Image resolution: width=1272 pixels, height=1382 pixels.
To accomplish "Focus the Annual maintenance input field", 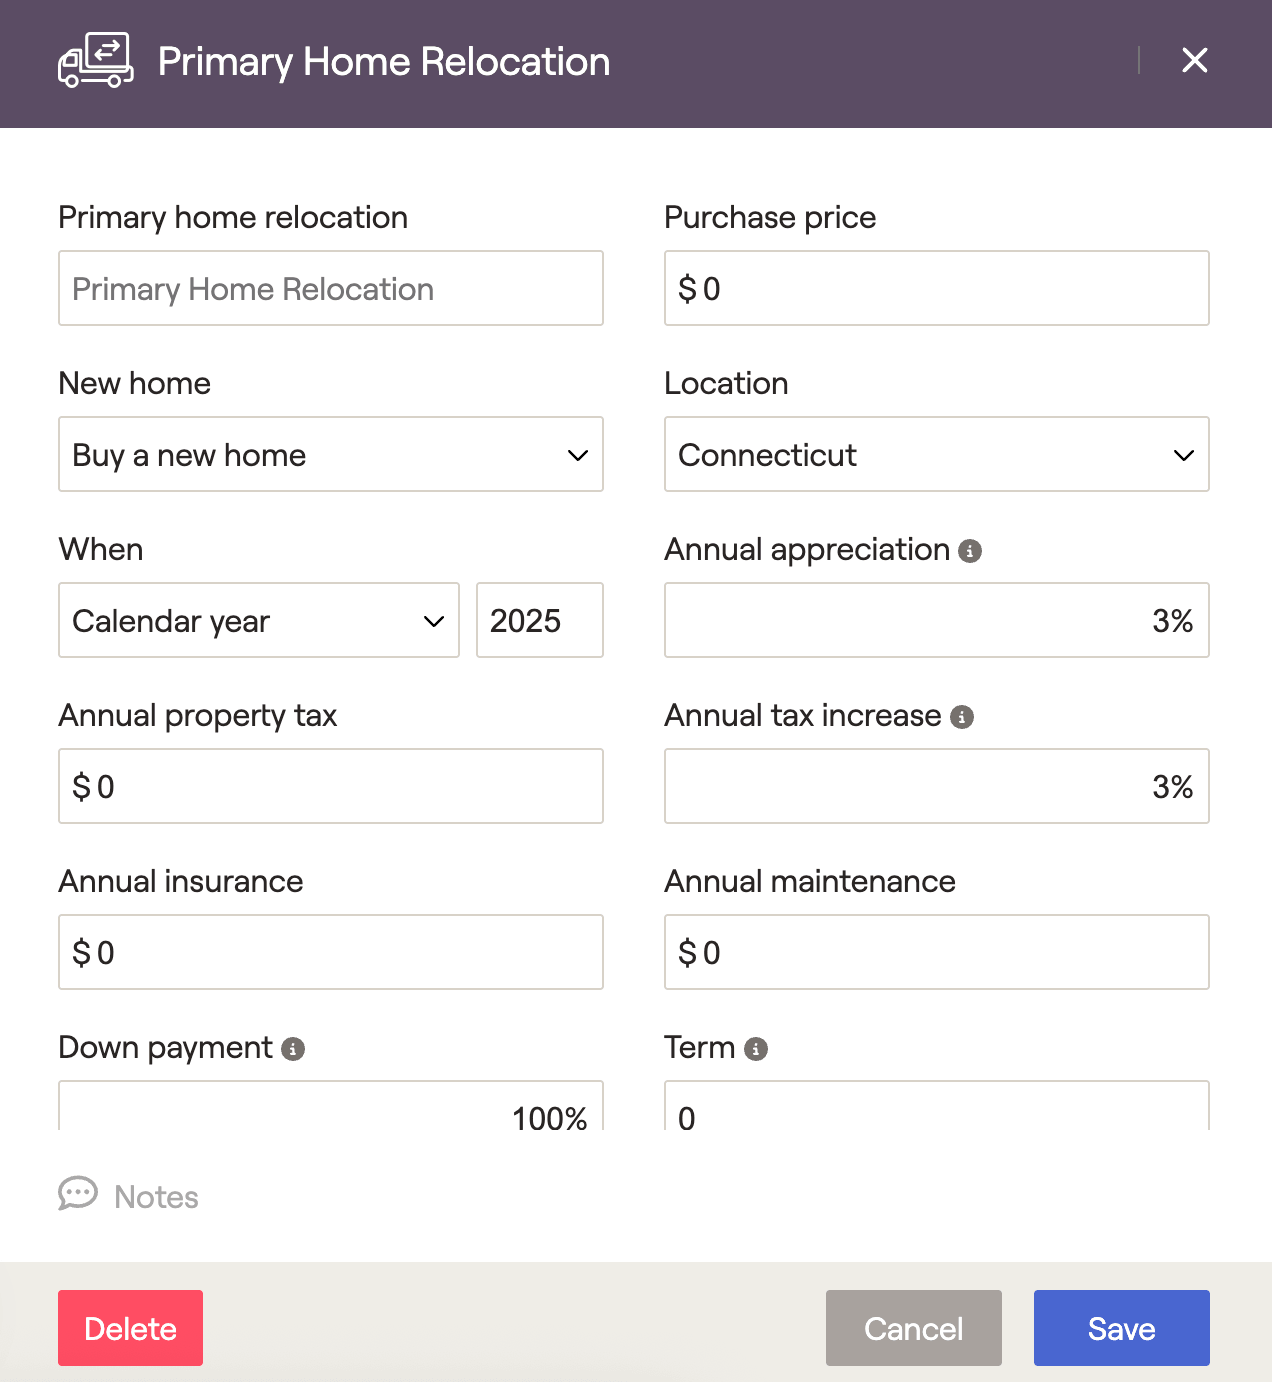I will [936, 953].
